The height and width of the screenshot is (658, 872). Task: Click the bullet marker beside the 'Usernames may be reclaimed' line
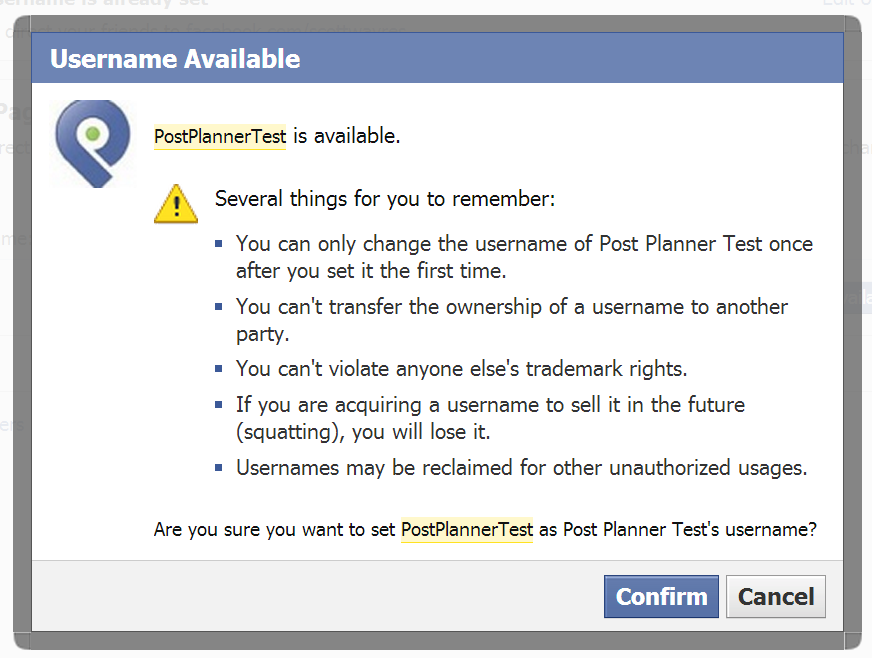click(x=219, y=468)
